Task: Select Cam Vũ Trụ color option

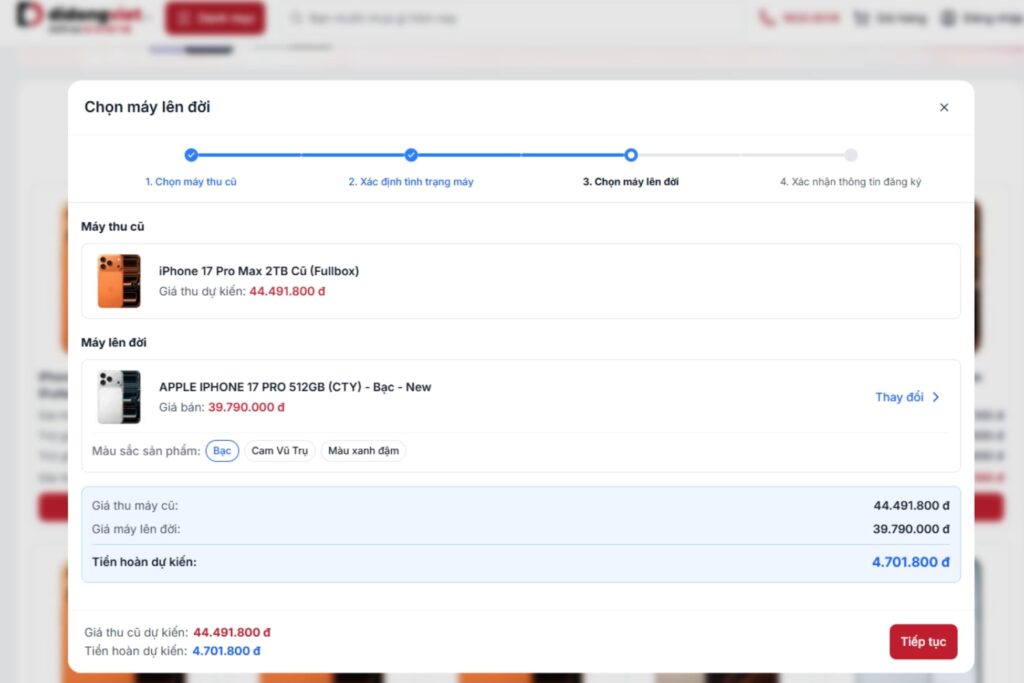Action: point(280,451)
